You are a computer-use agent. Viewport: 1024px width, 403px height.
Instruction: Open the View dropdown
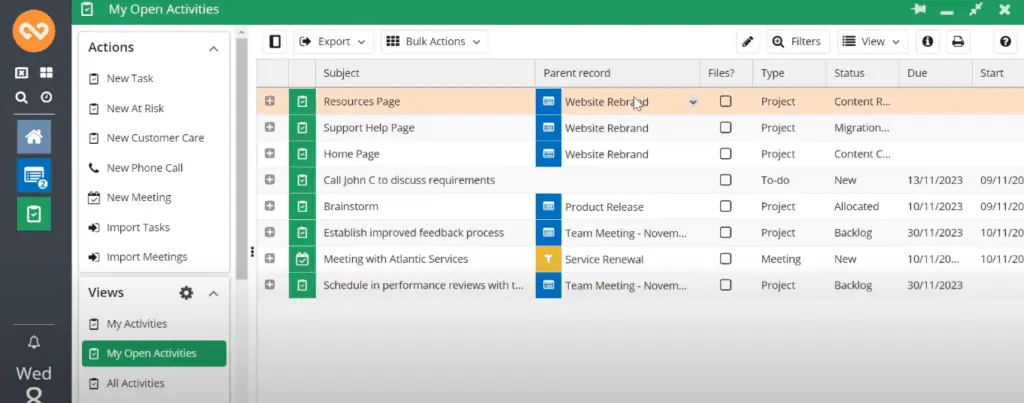coord(872,42)
